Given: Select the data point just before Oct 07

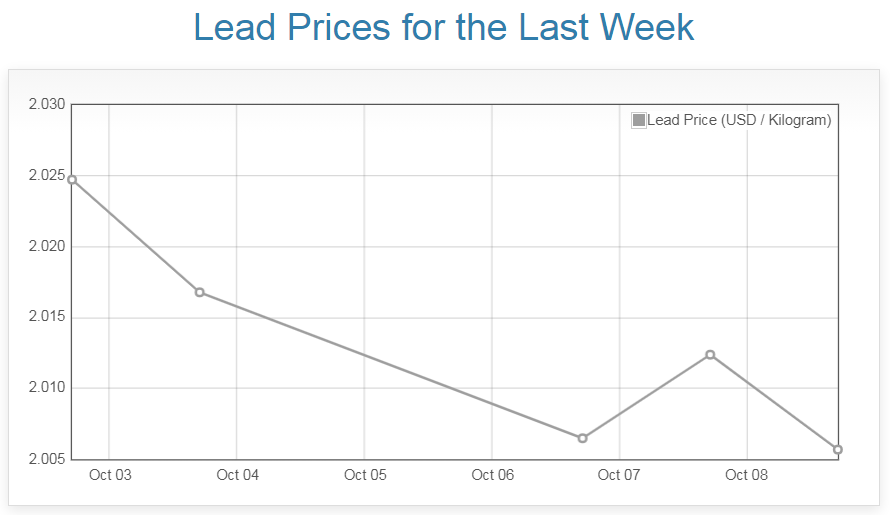Looking at the screenshot, I should pyautogui.click(x=582, y=438).
